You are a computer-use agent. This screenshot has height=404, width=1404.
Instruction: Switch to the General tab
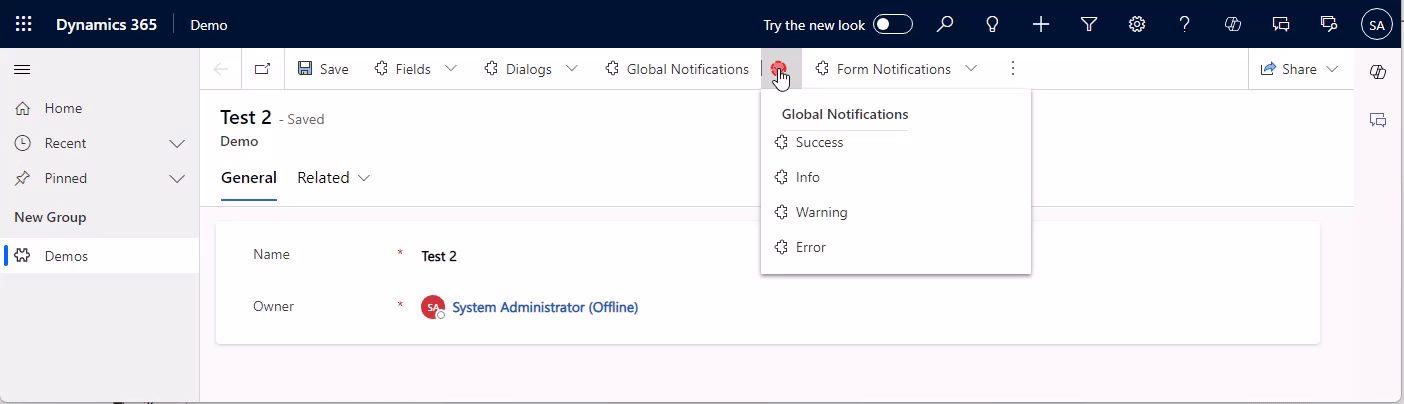pos(249,178)
